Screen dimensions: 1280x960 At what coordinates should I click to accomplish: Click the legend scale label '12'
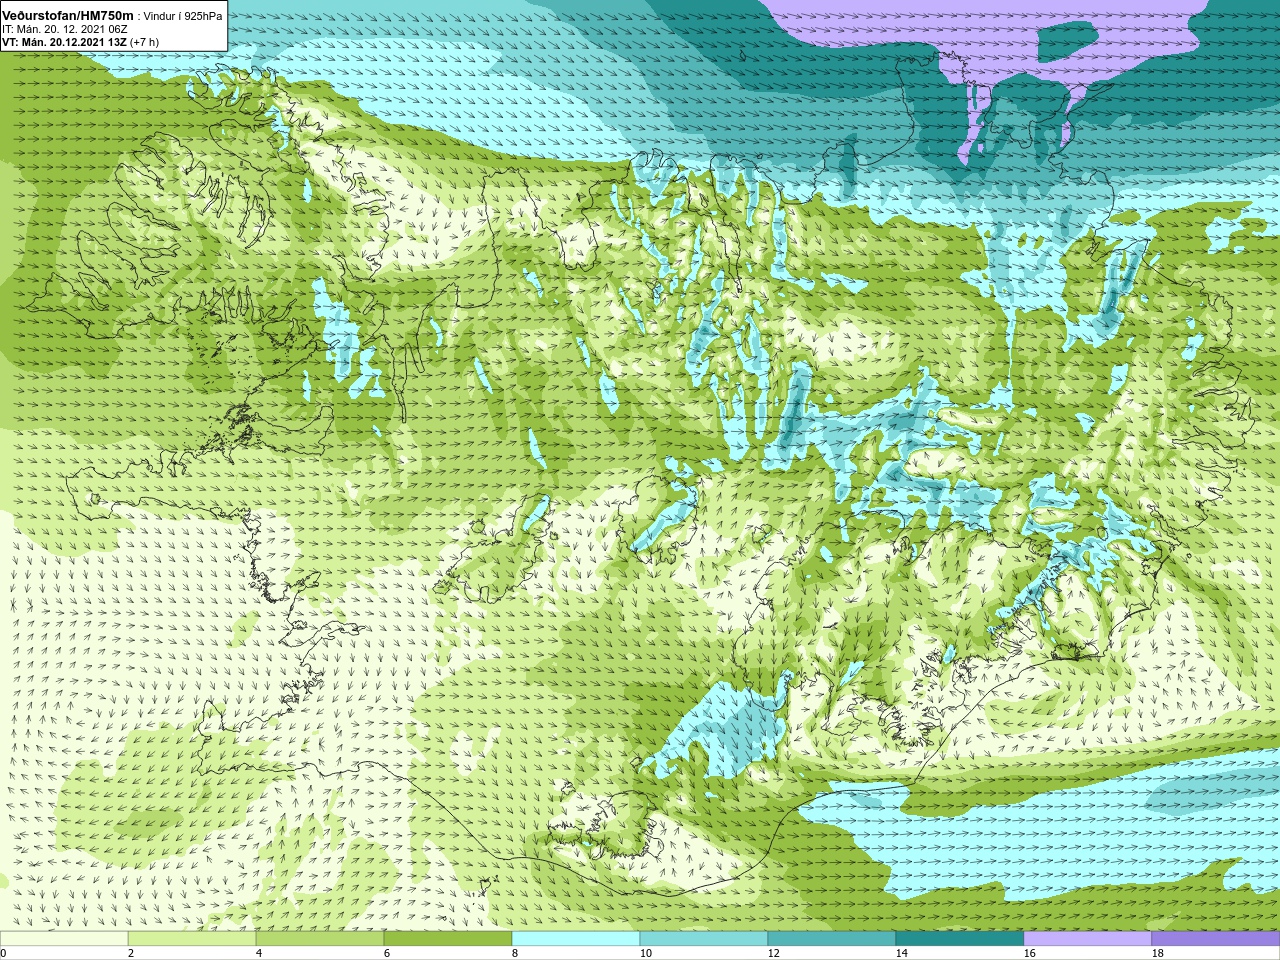pyautogui.click(x=774, y=953)
